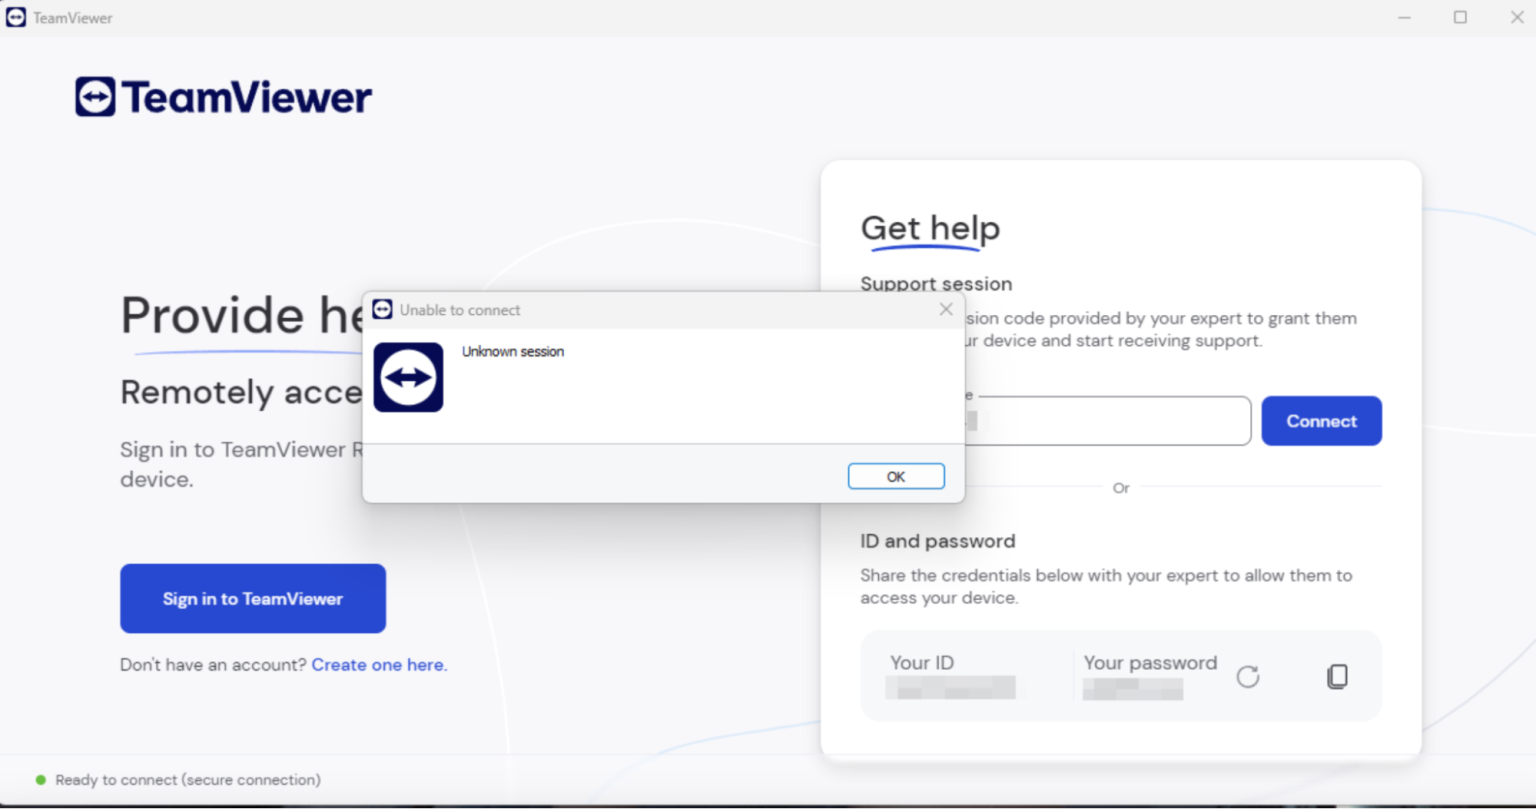Click the Get help heading
The width and height of the screenshot is (1536, 809).
click(x=930, y=228)
